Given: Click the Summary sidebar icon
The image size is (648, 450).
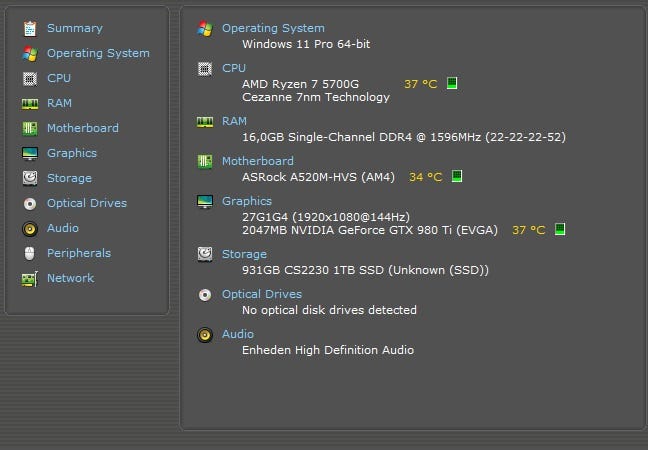Looking at the screenshot, I should (29, 28).
